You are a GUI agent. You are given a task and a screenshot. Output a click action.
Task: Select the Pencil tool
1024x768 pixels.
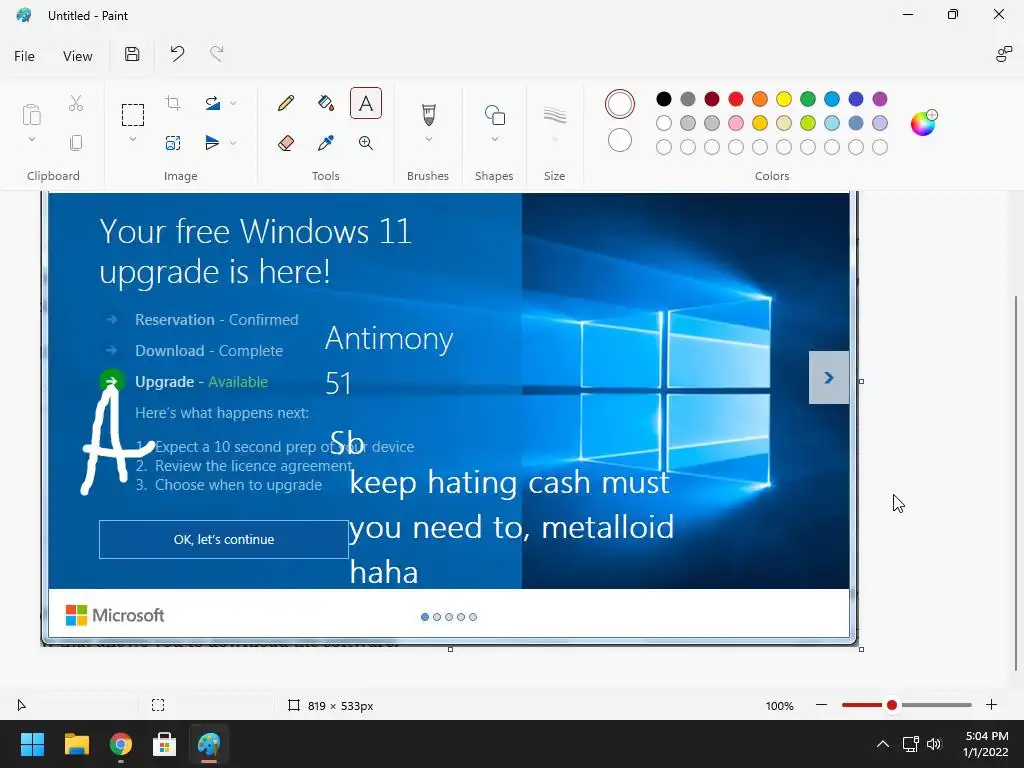[285, 103]
